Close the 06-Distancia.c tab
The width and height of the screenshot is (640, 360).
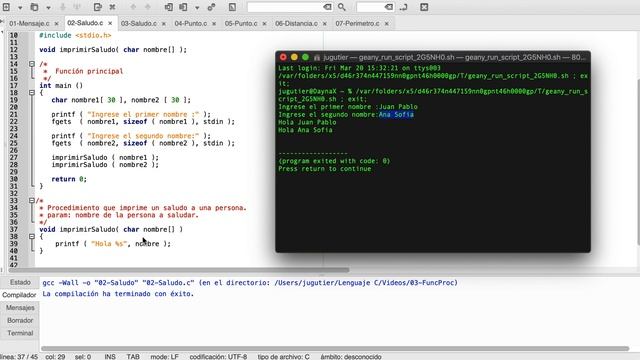pyautogui.click(x=324, y=24)
